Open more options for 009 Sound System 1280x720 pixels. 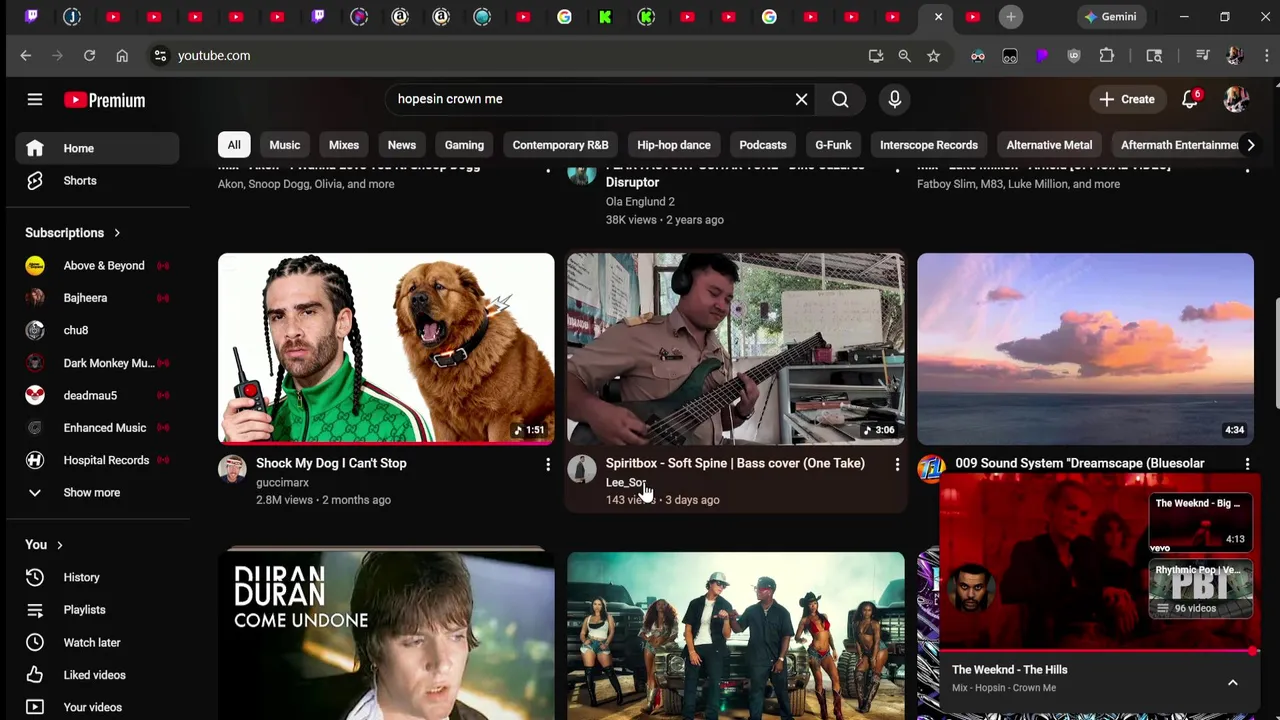1247,465
